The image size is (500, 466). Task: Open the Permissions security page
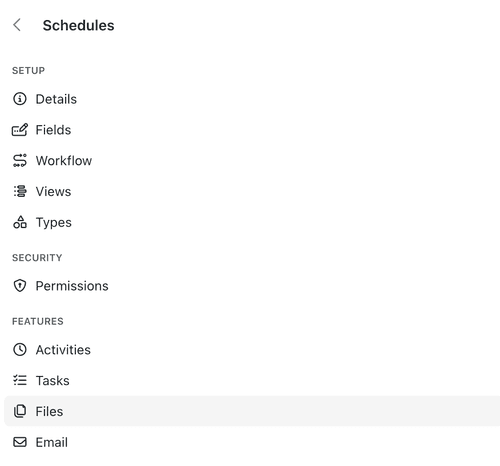click(x=72, y=286)
